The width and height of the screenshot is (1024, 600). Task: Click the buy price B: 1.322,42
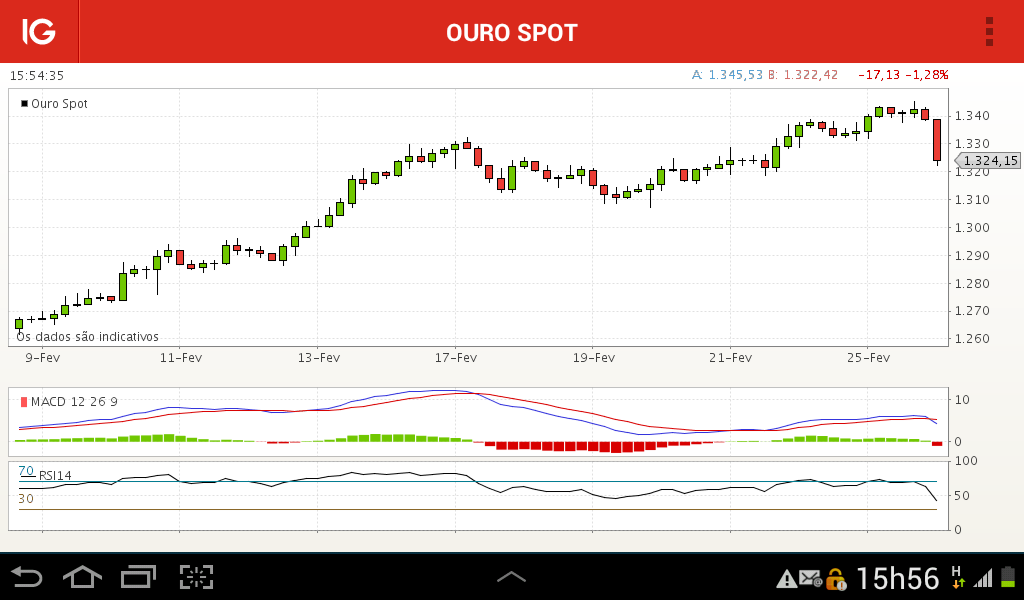pyautogui.click(x=803, y=75)
